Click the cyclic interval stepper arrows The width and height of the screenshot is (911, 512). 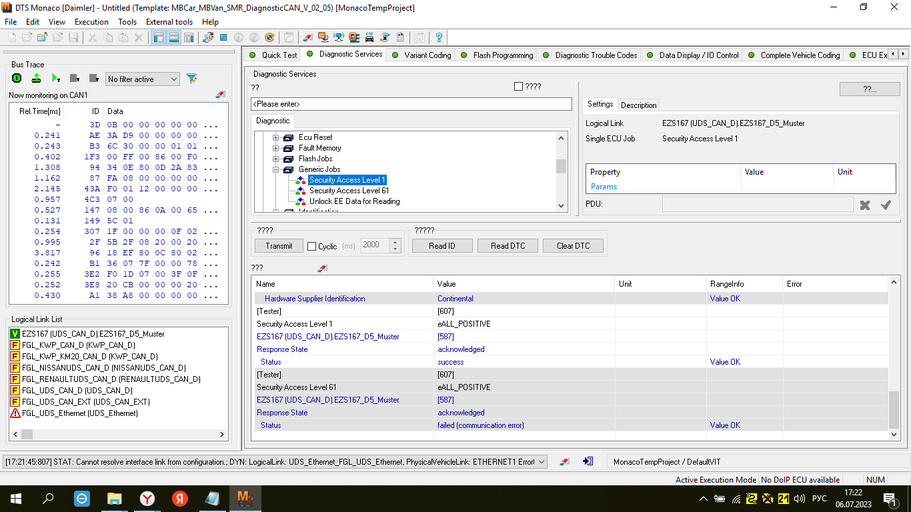pyautogui.click(x=395, y=246)
